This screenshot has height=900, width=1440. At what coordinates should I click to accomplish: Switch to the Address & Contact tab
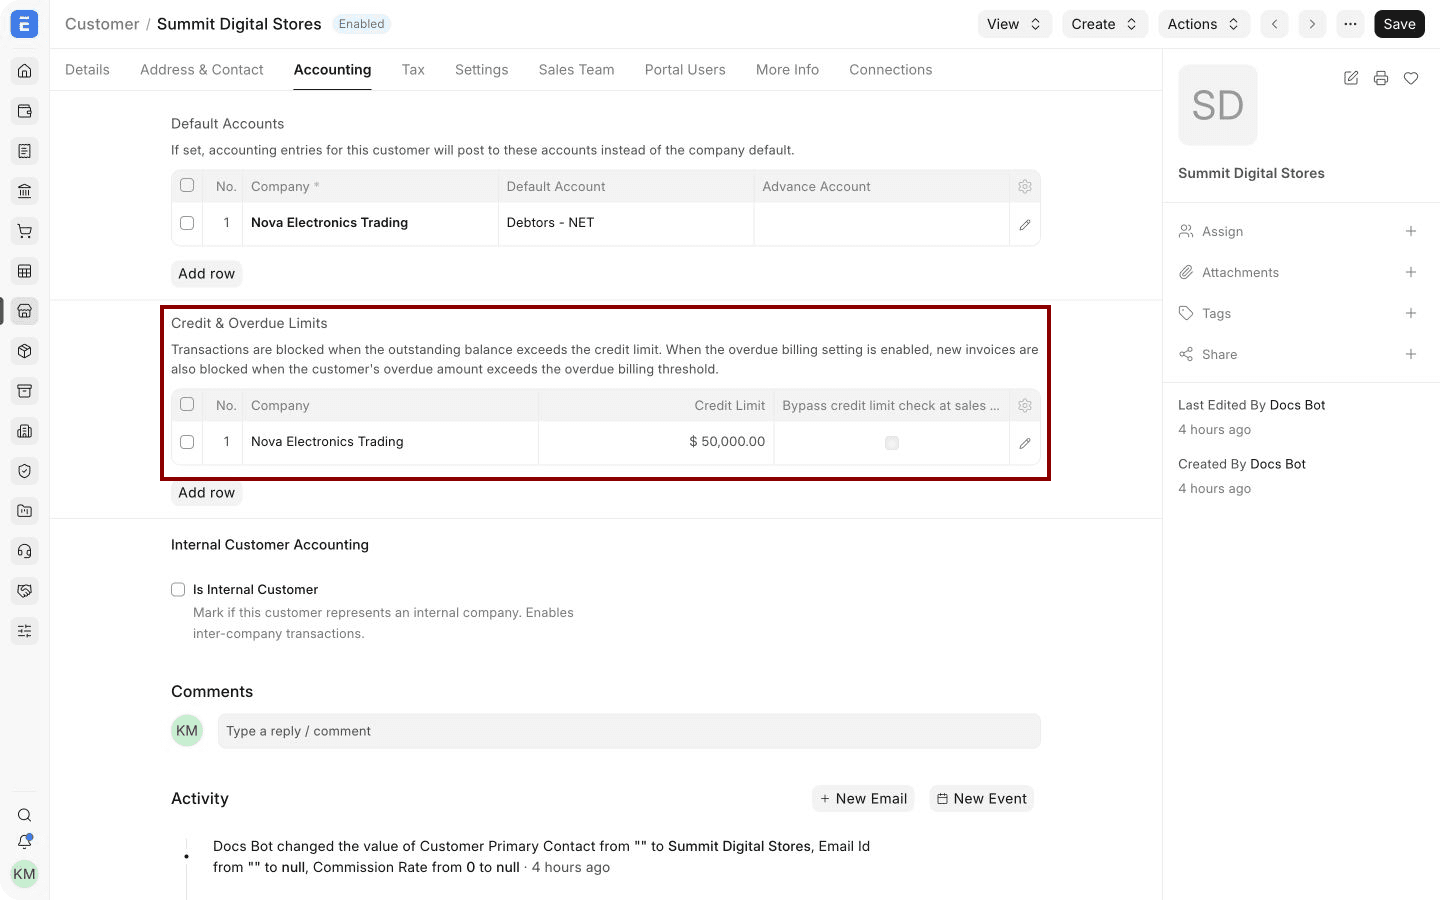click(202, 70)
